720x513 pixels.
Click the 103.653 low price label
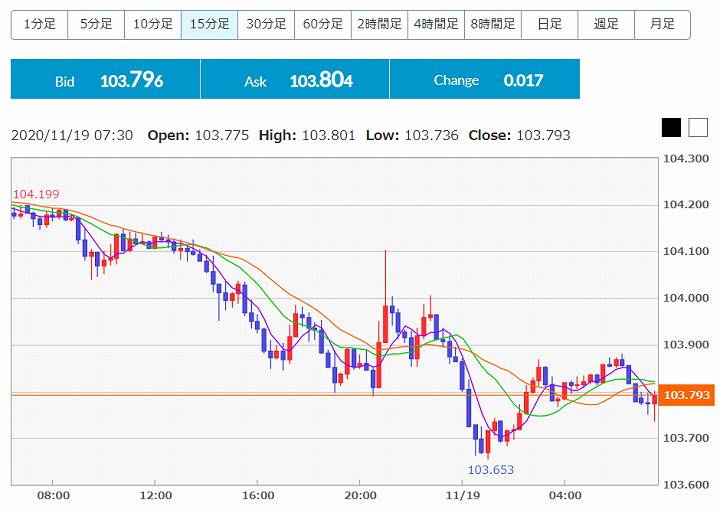coord(490,470)
